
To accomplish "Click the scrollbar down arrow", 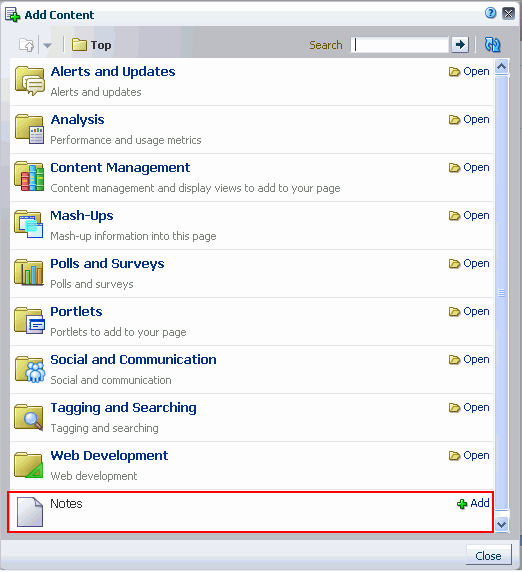I will tap(502, 524).
